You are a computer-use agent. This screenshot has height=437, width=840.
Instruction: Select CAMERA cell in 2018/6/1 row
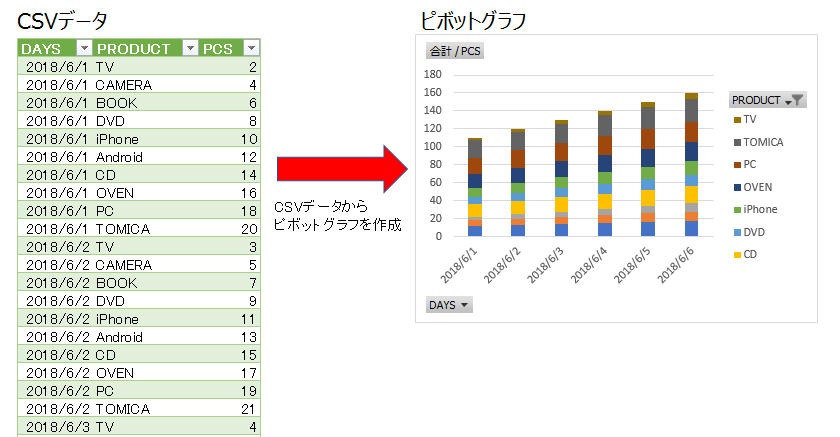click(x=146, y=85)
